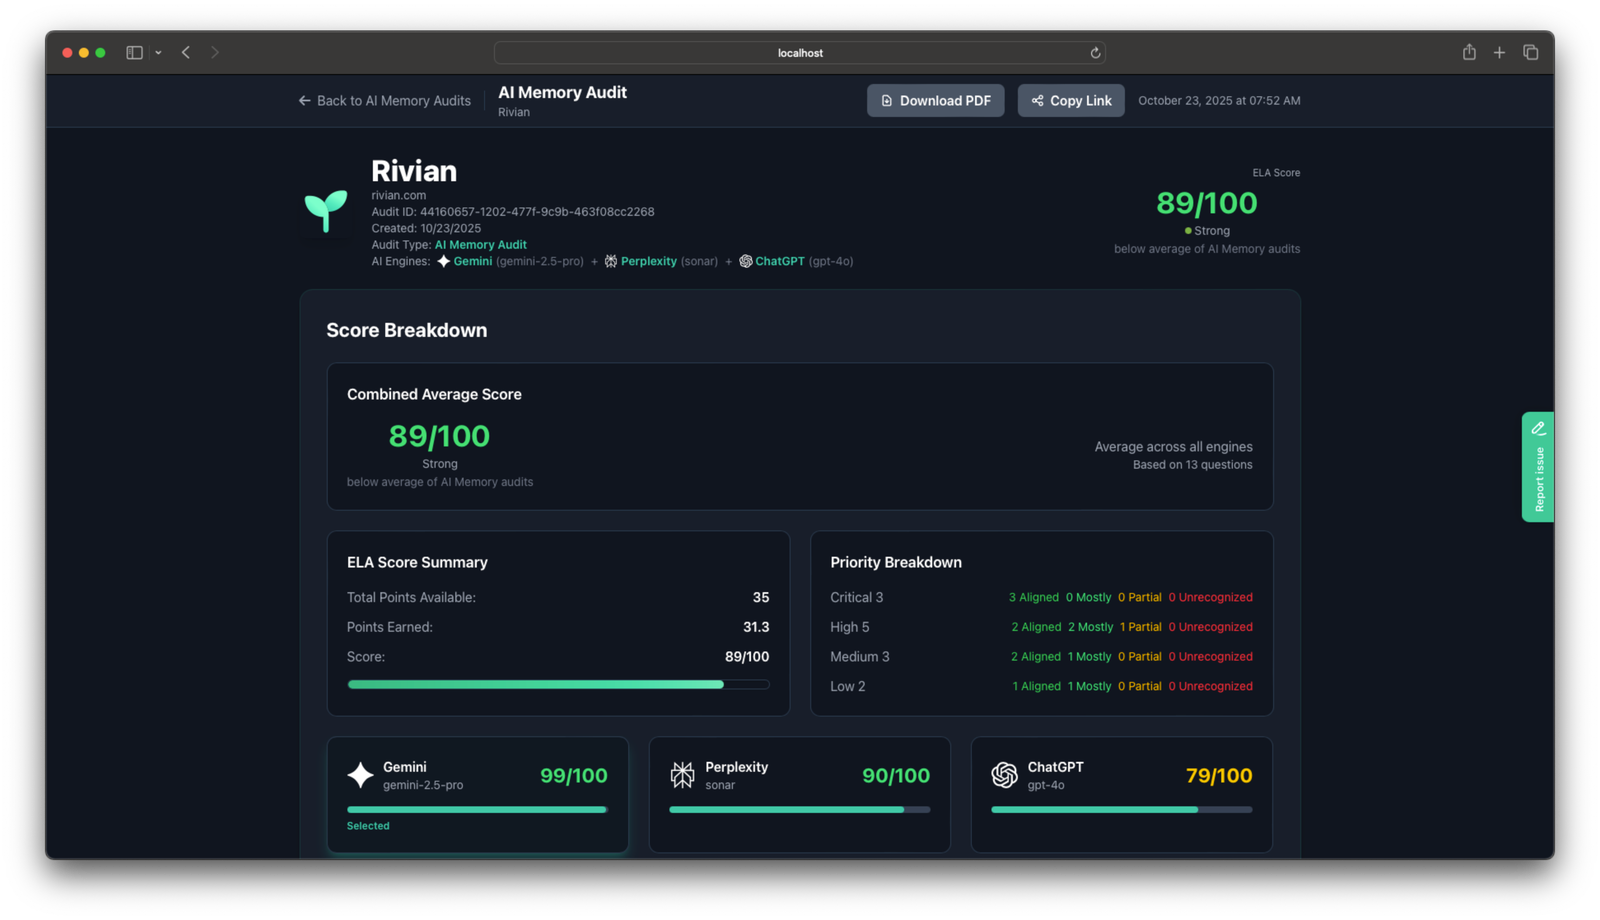Image resolution: width=1600 pixels, height=920 pixels.
Task: Open the Report issue side tab
Action: (1538, 467)
